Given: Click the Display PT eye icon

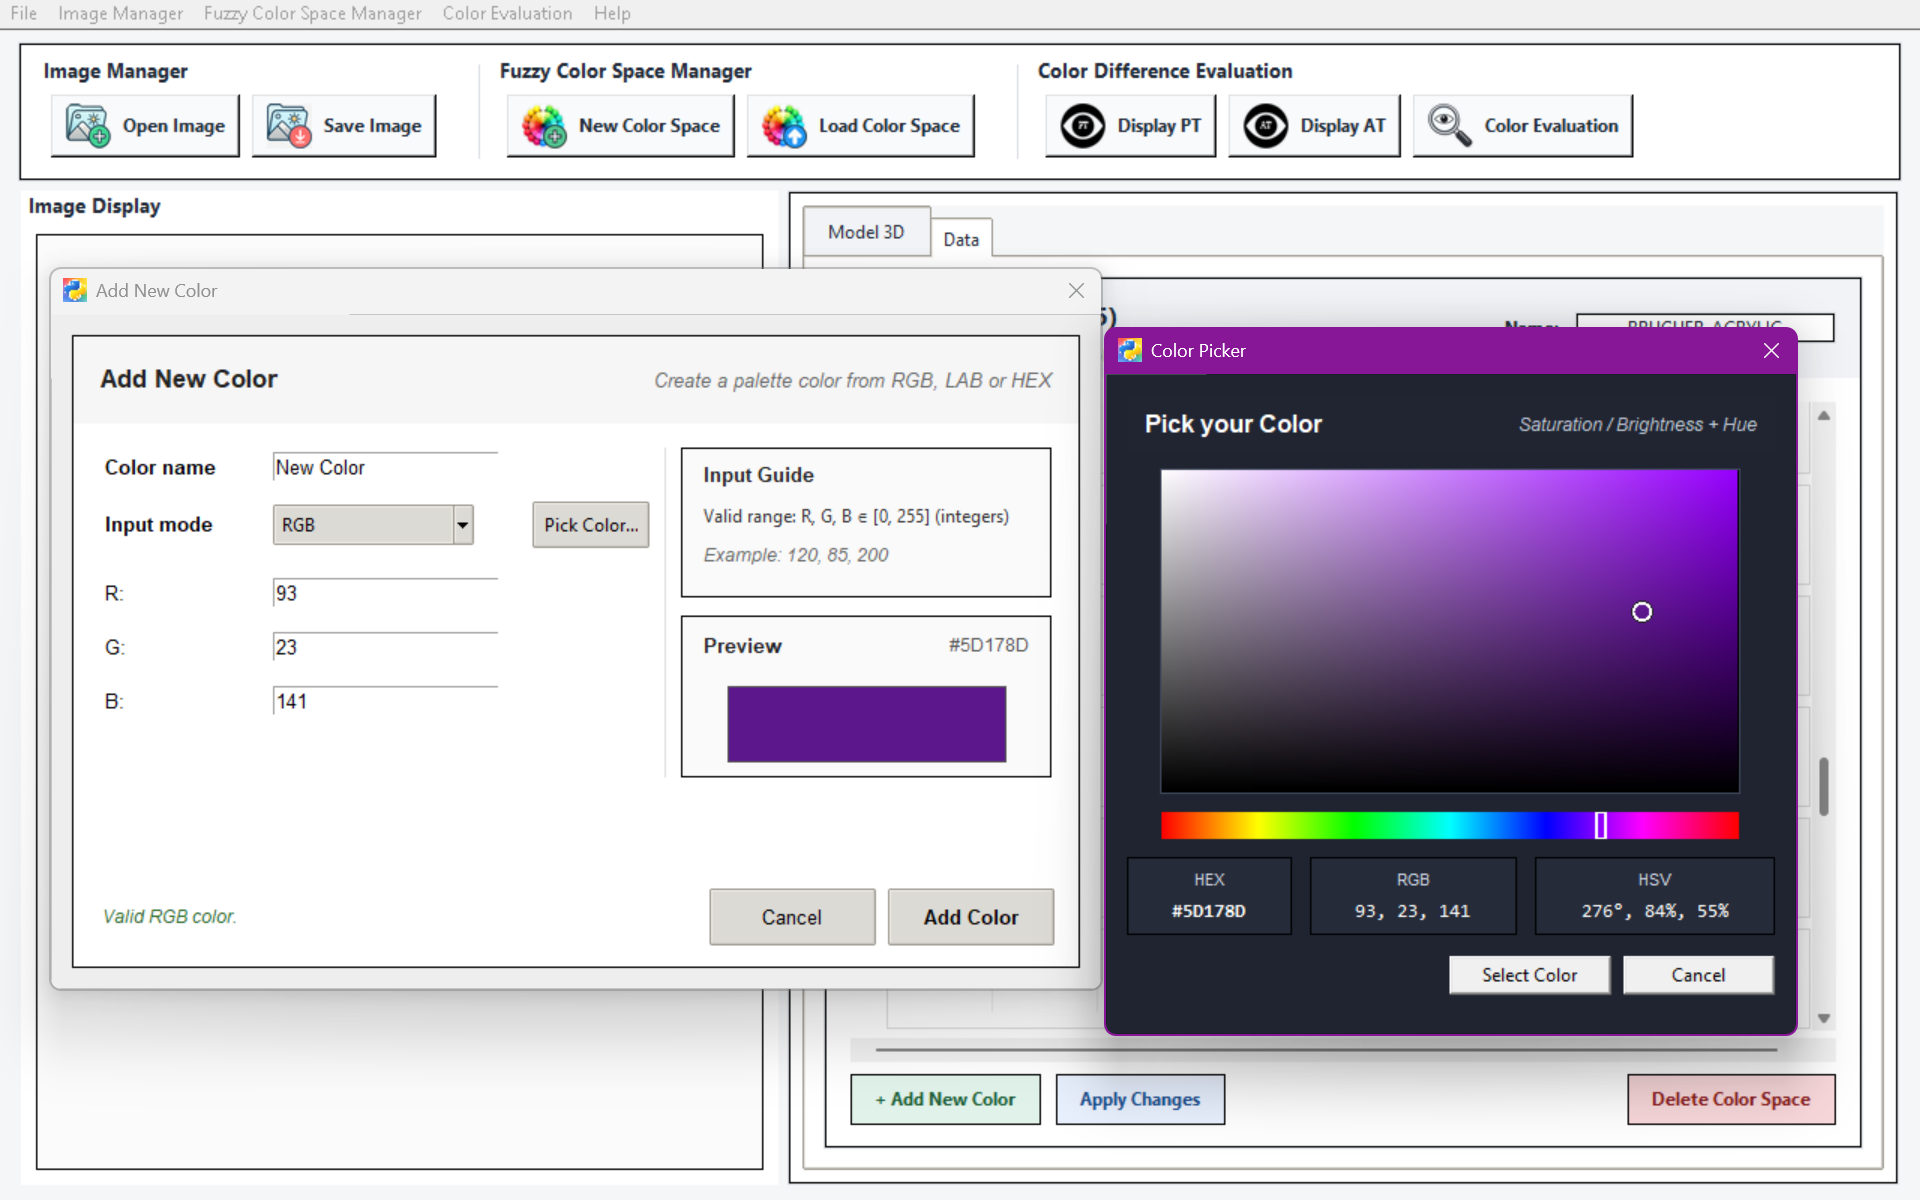Looking at the screenshot, I should [1082, 126].
